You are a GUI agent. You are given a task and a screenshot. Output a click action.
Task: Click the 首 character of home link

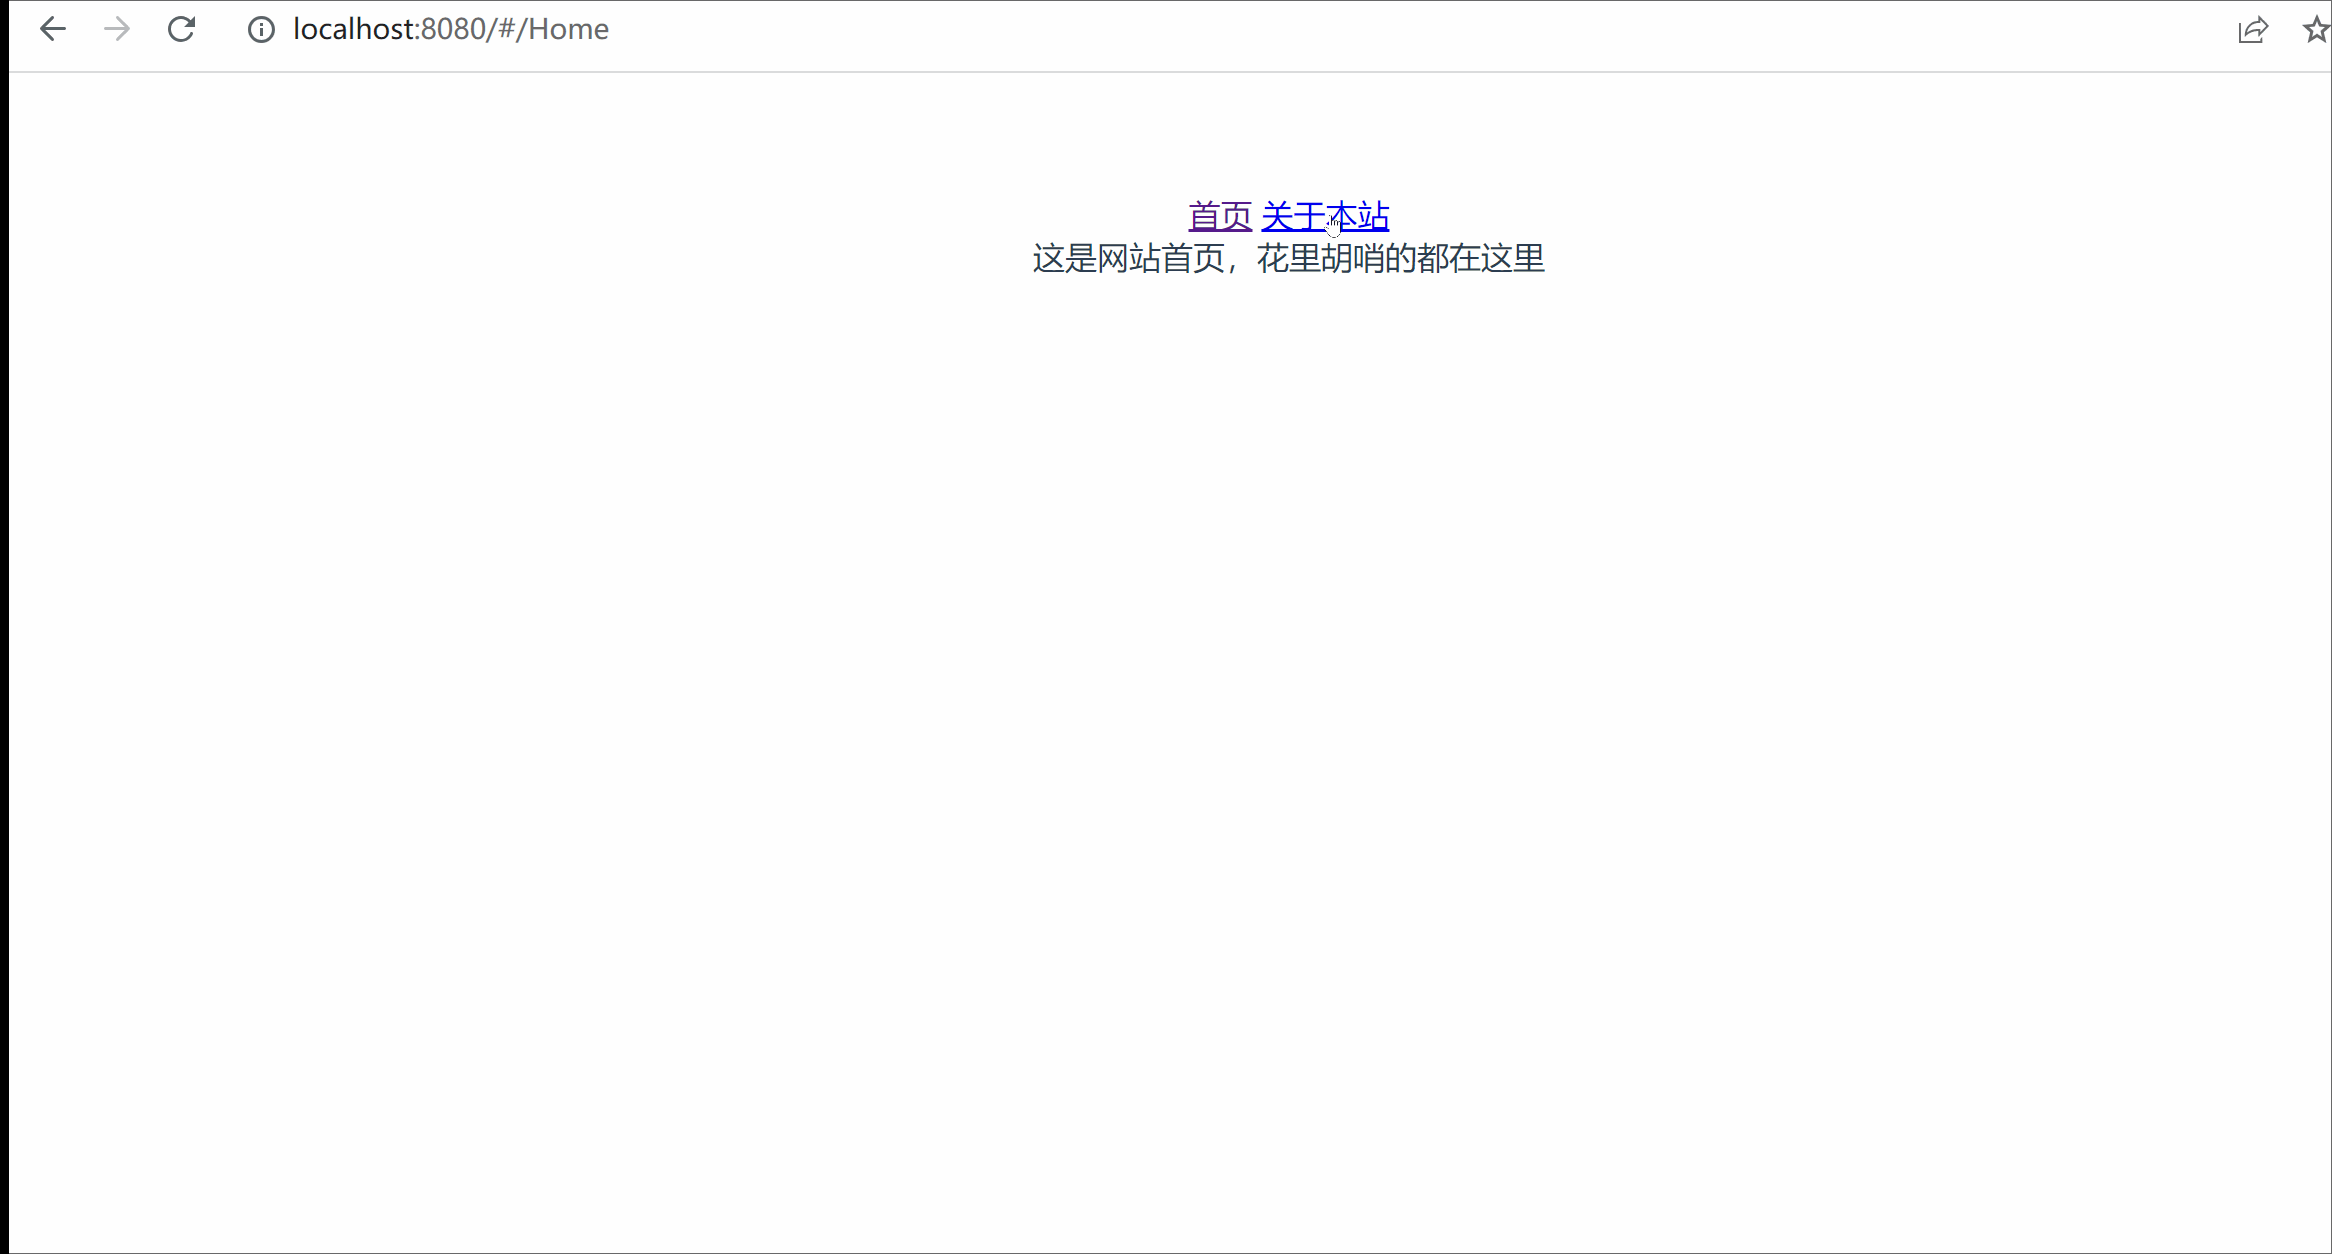pos(1204,216)
